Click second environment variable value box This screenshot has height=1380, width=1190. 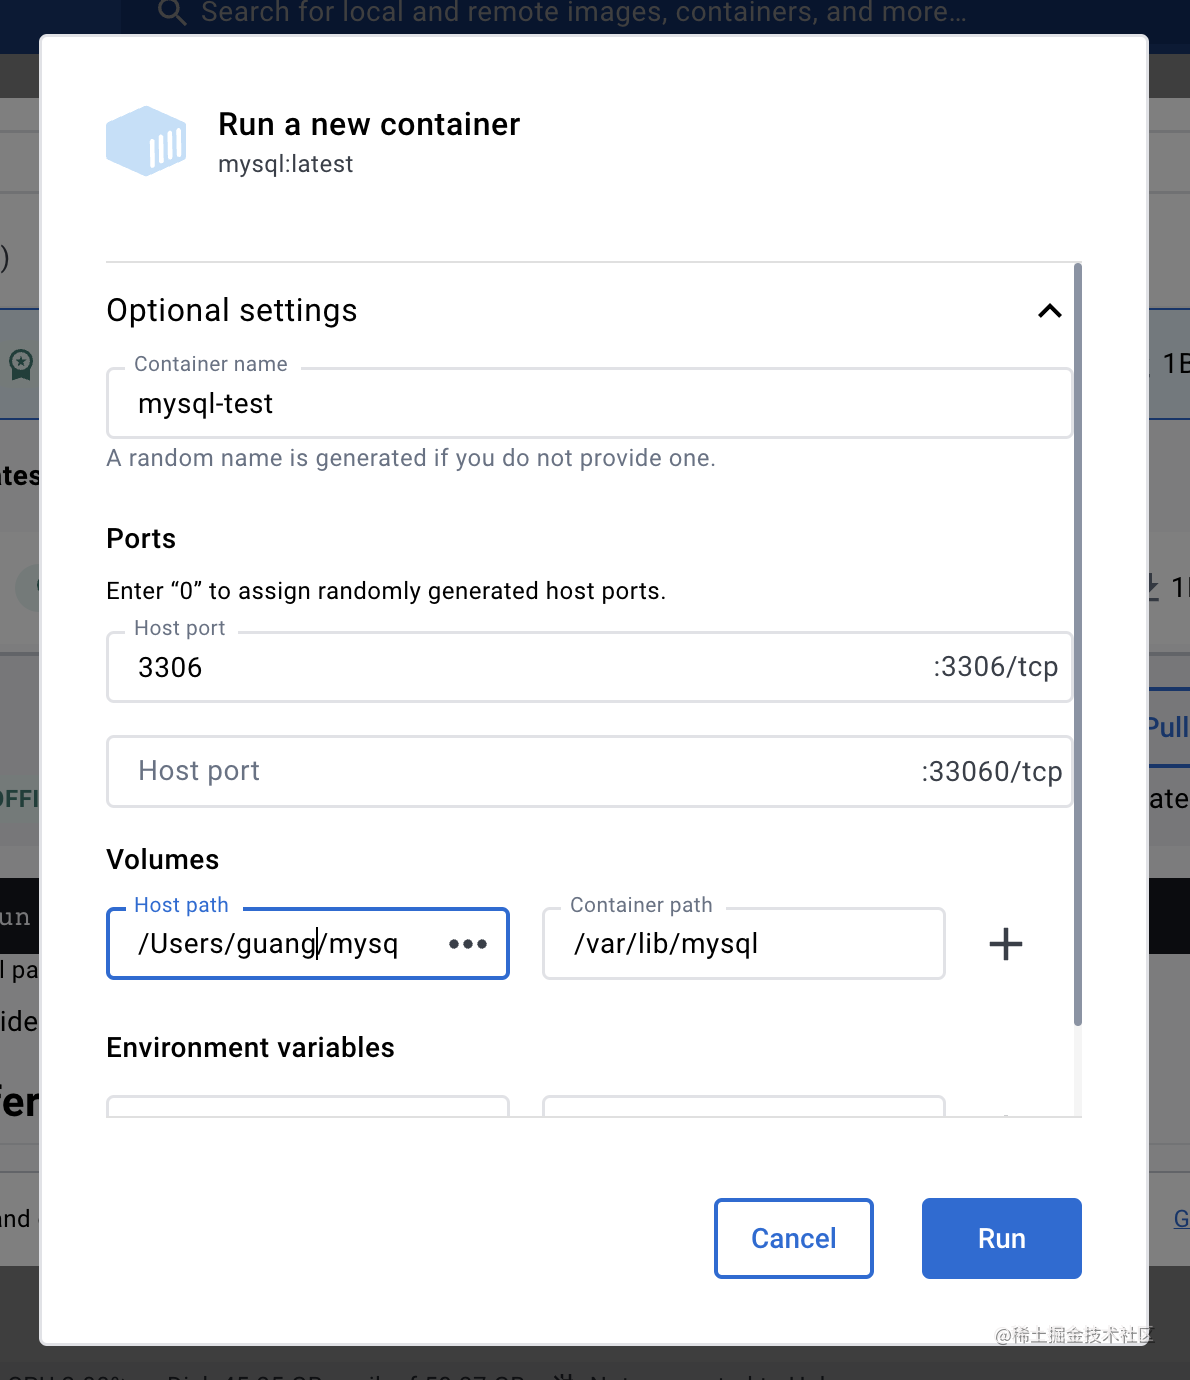[x=743, y=1107]
